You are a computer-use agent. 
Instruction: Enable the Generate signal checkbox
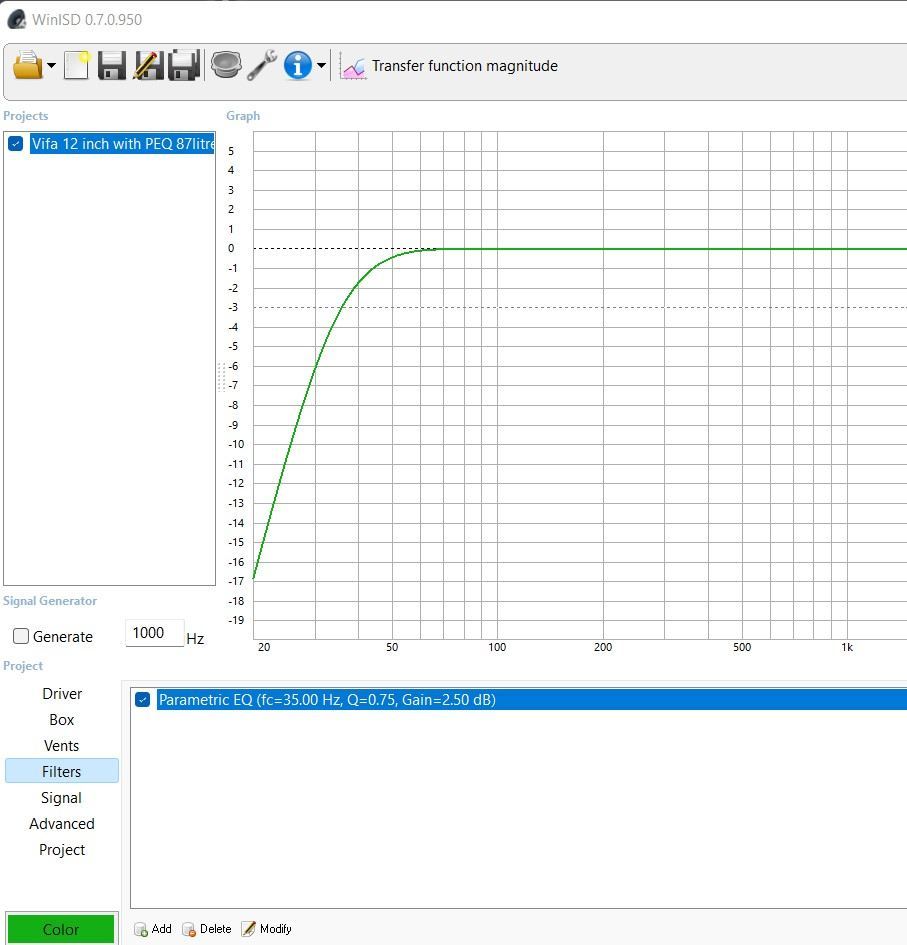click(21, 636)
